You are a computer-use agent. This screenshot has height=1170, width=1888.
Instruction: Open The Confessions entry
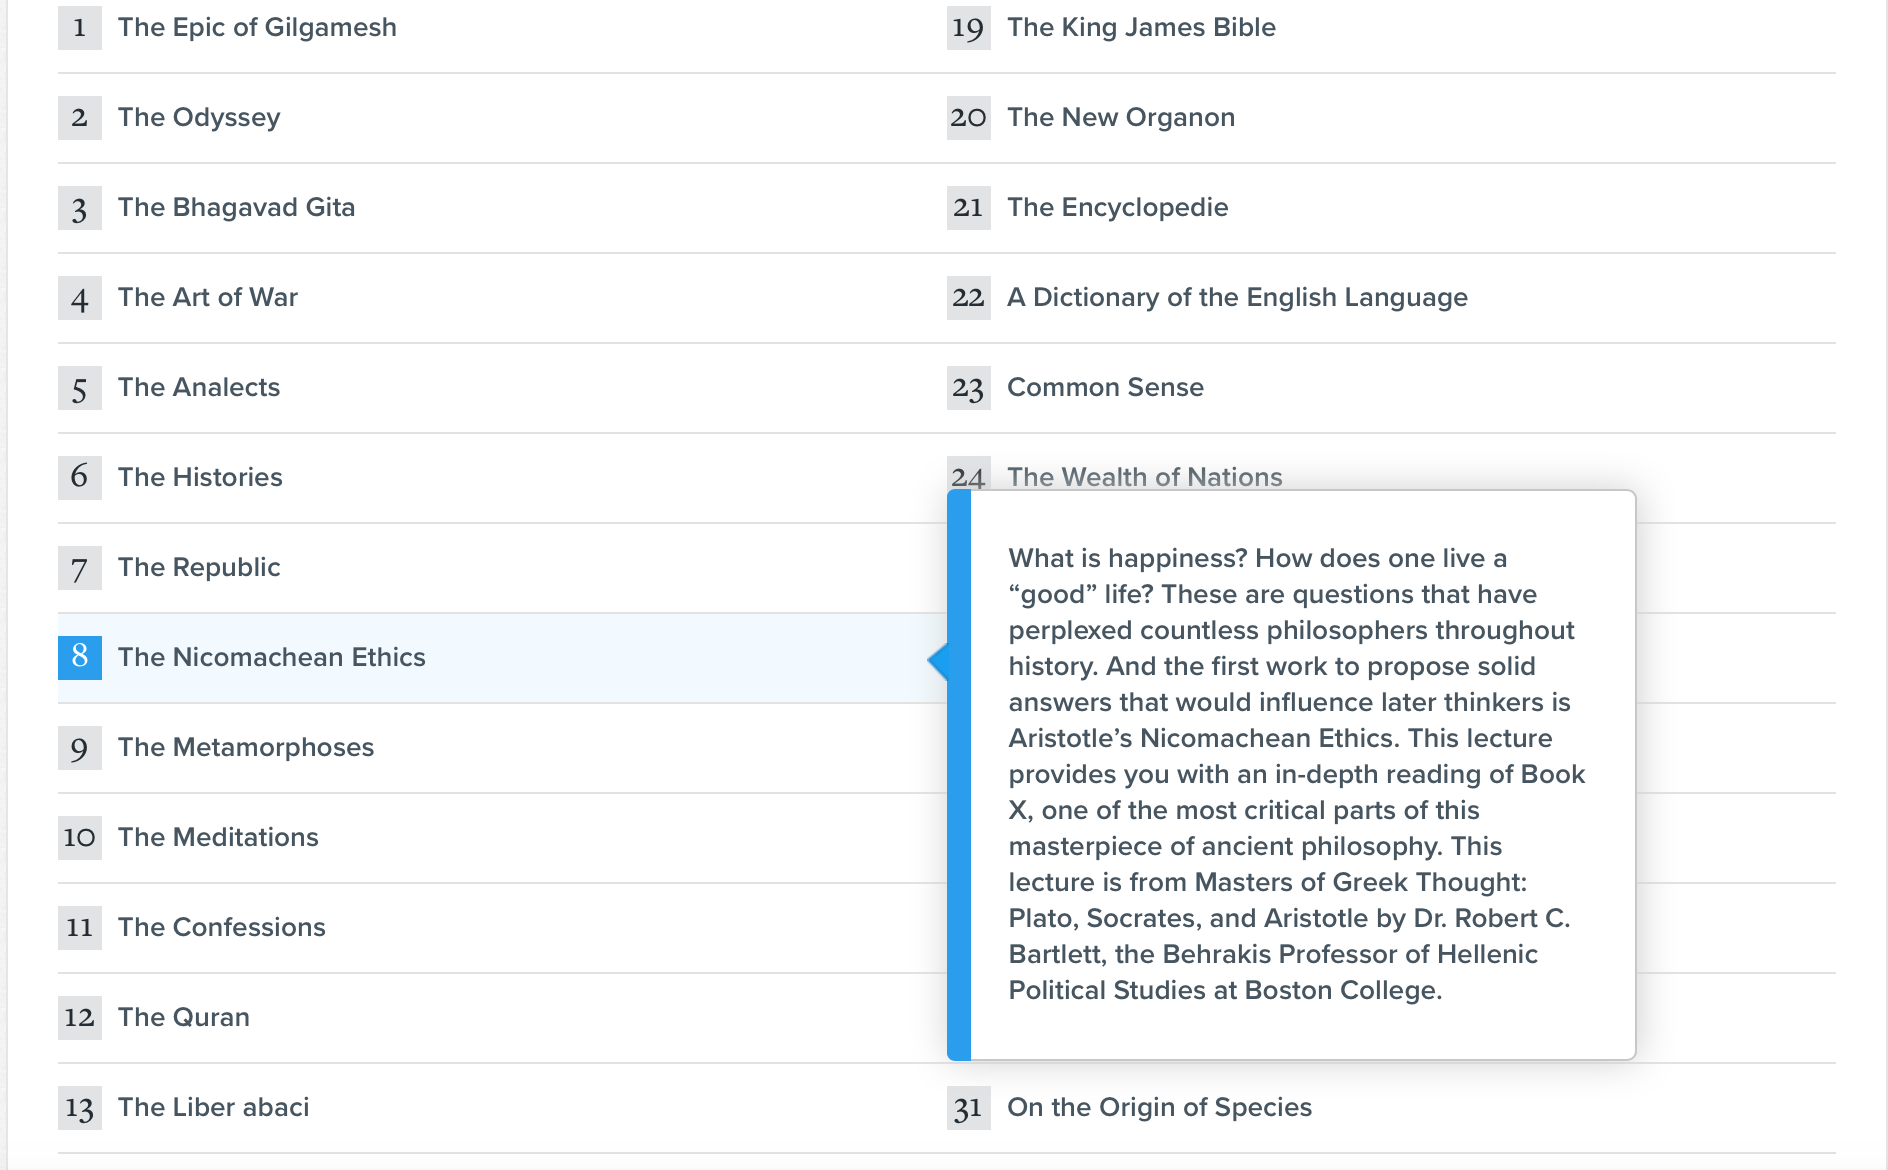[x=222, y=928]
